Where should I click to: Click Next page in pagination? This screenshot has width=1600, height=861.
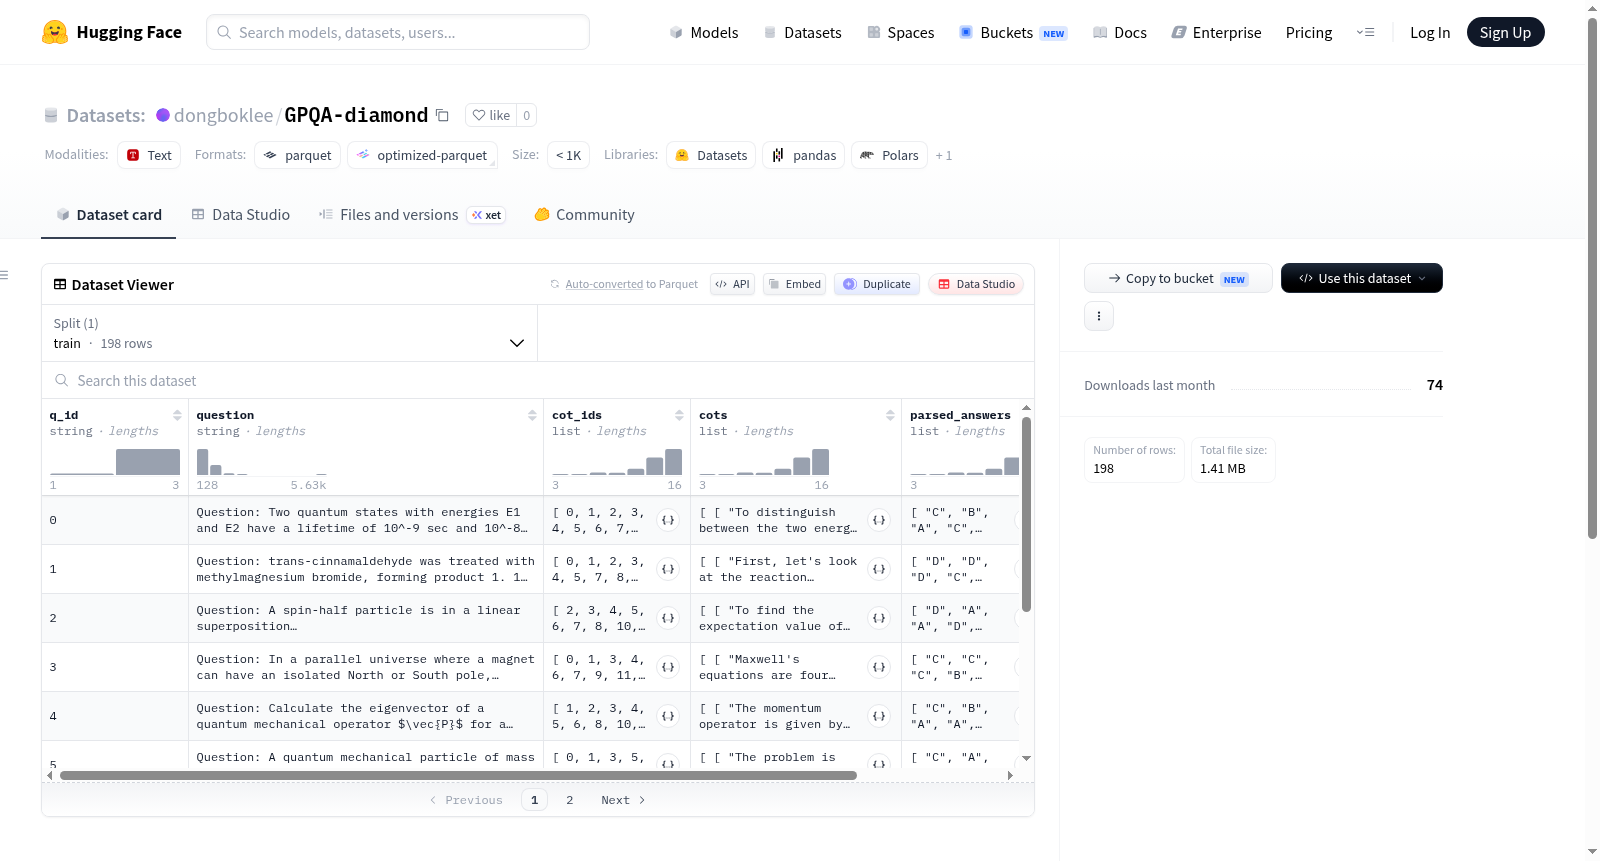[x=623, y=800]
